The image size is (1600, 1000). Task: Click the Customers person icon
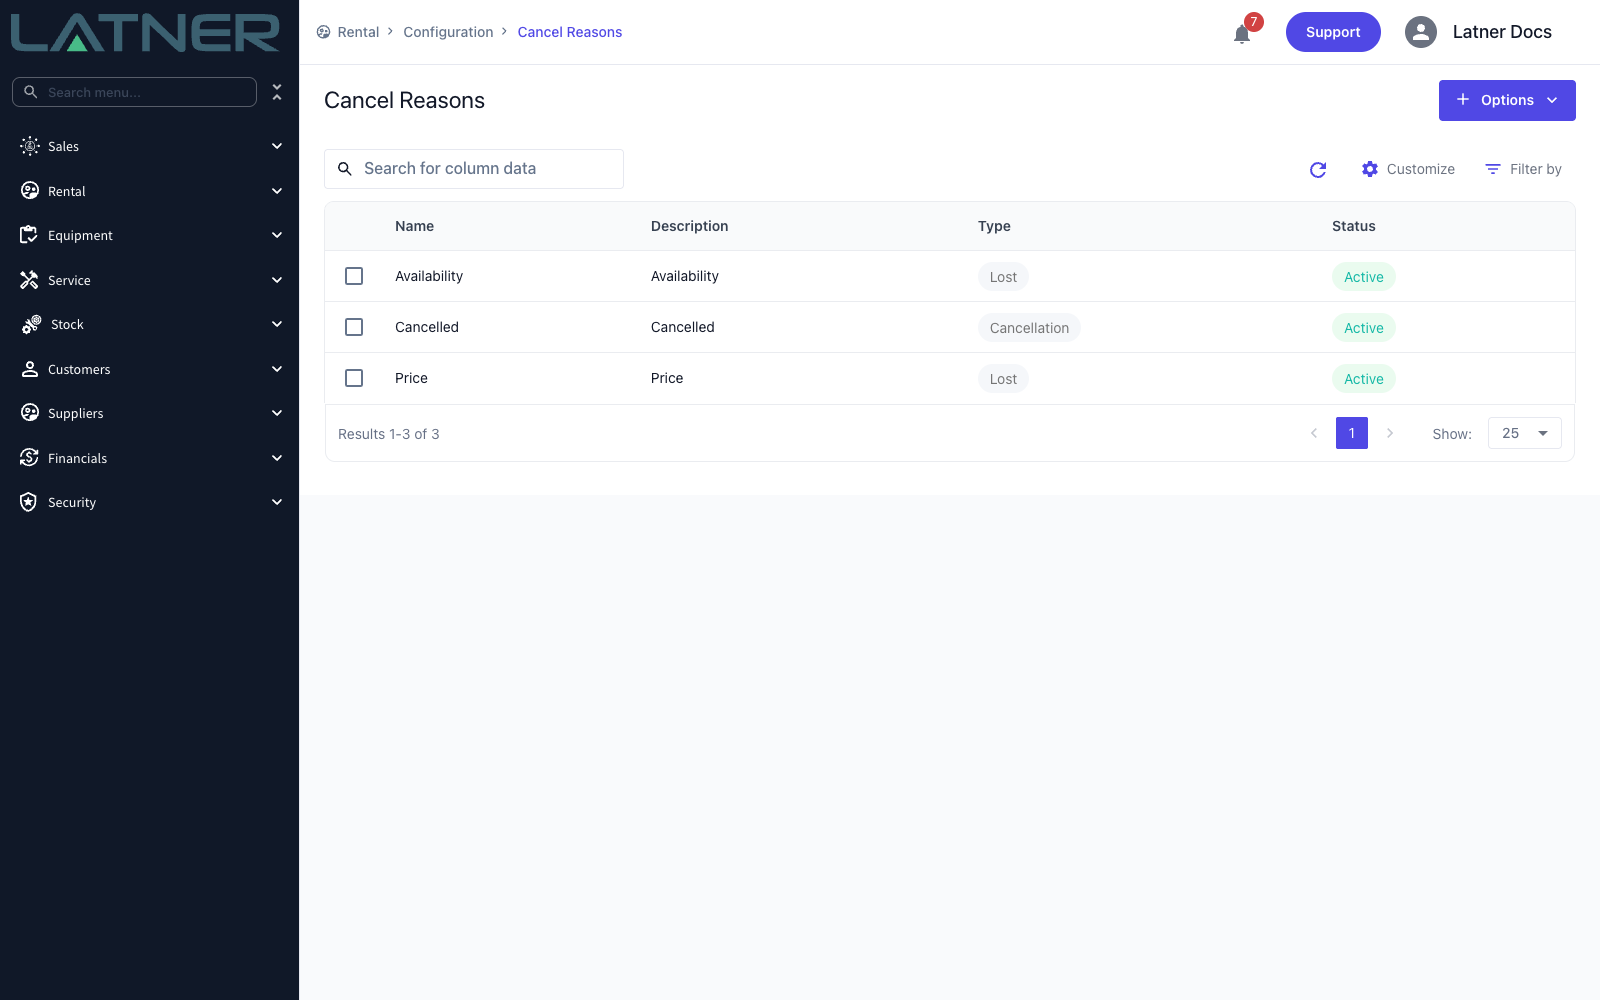[30, 369]
